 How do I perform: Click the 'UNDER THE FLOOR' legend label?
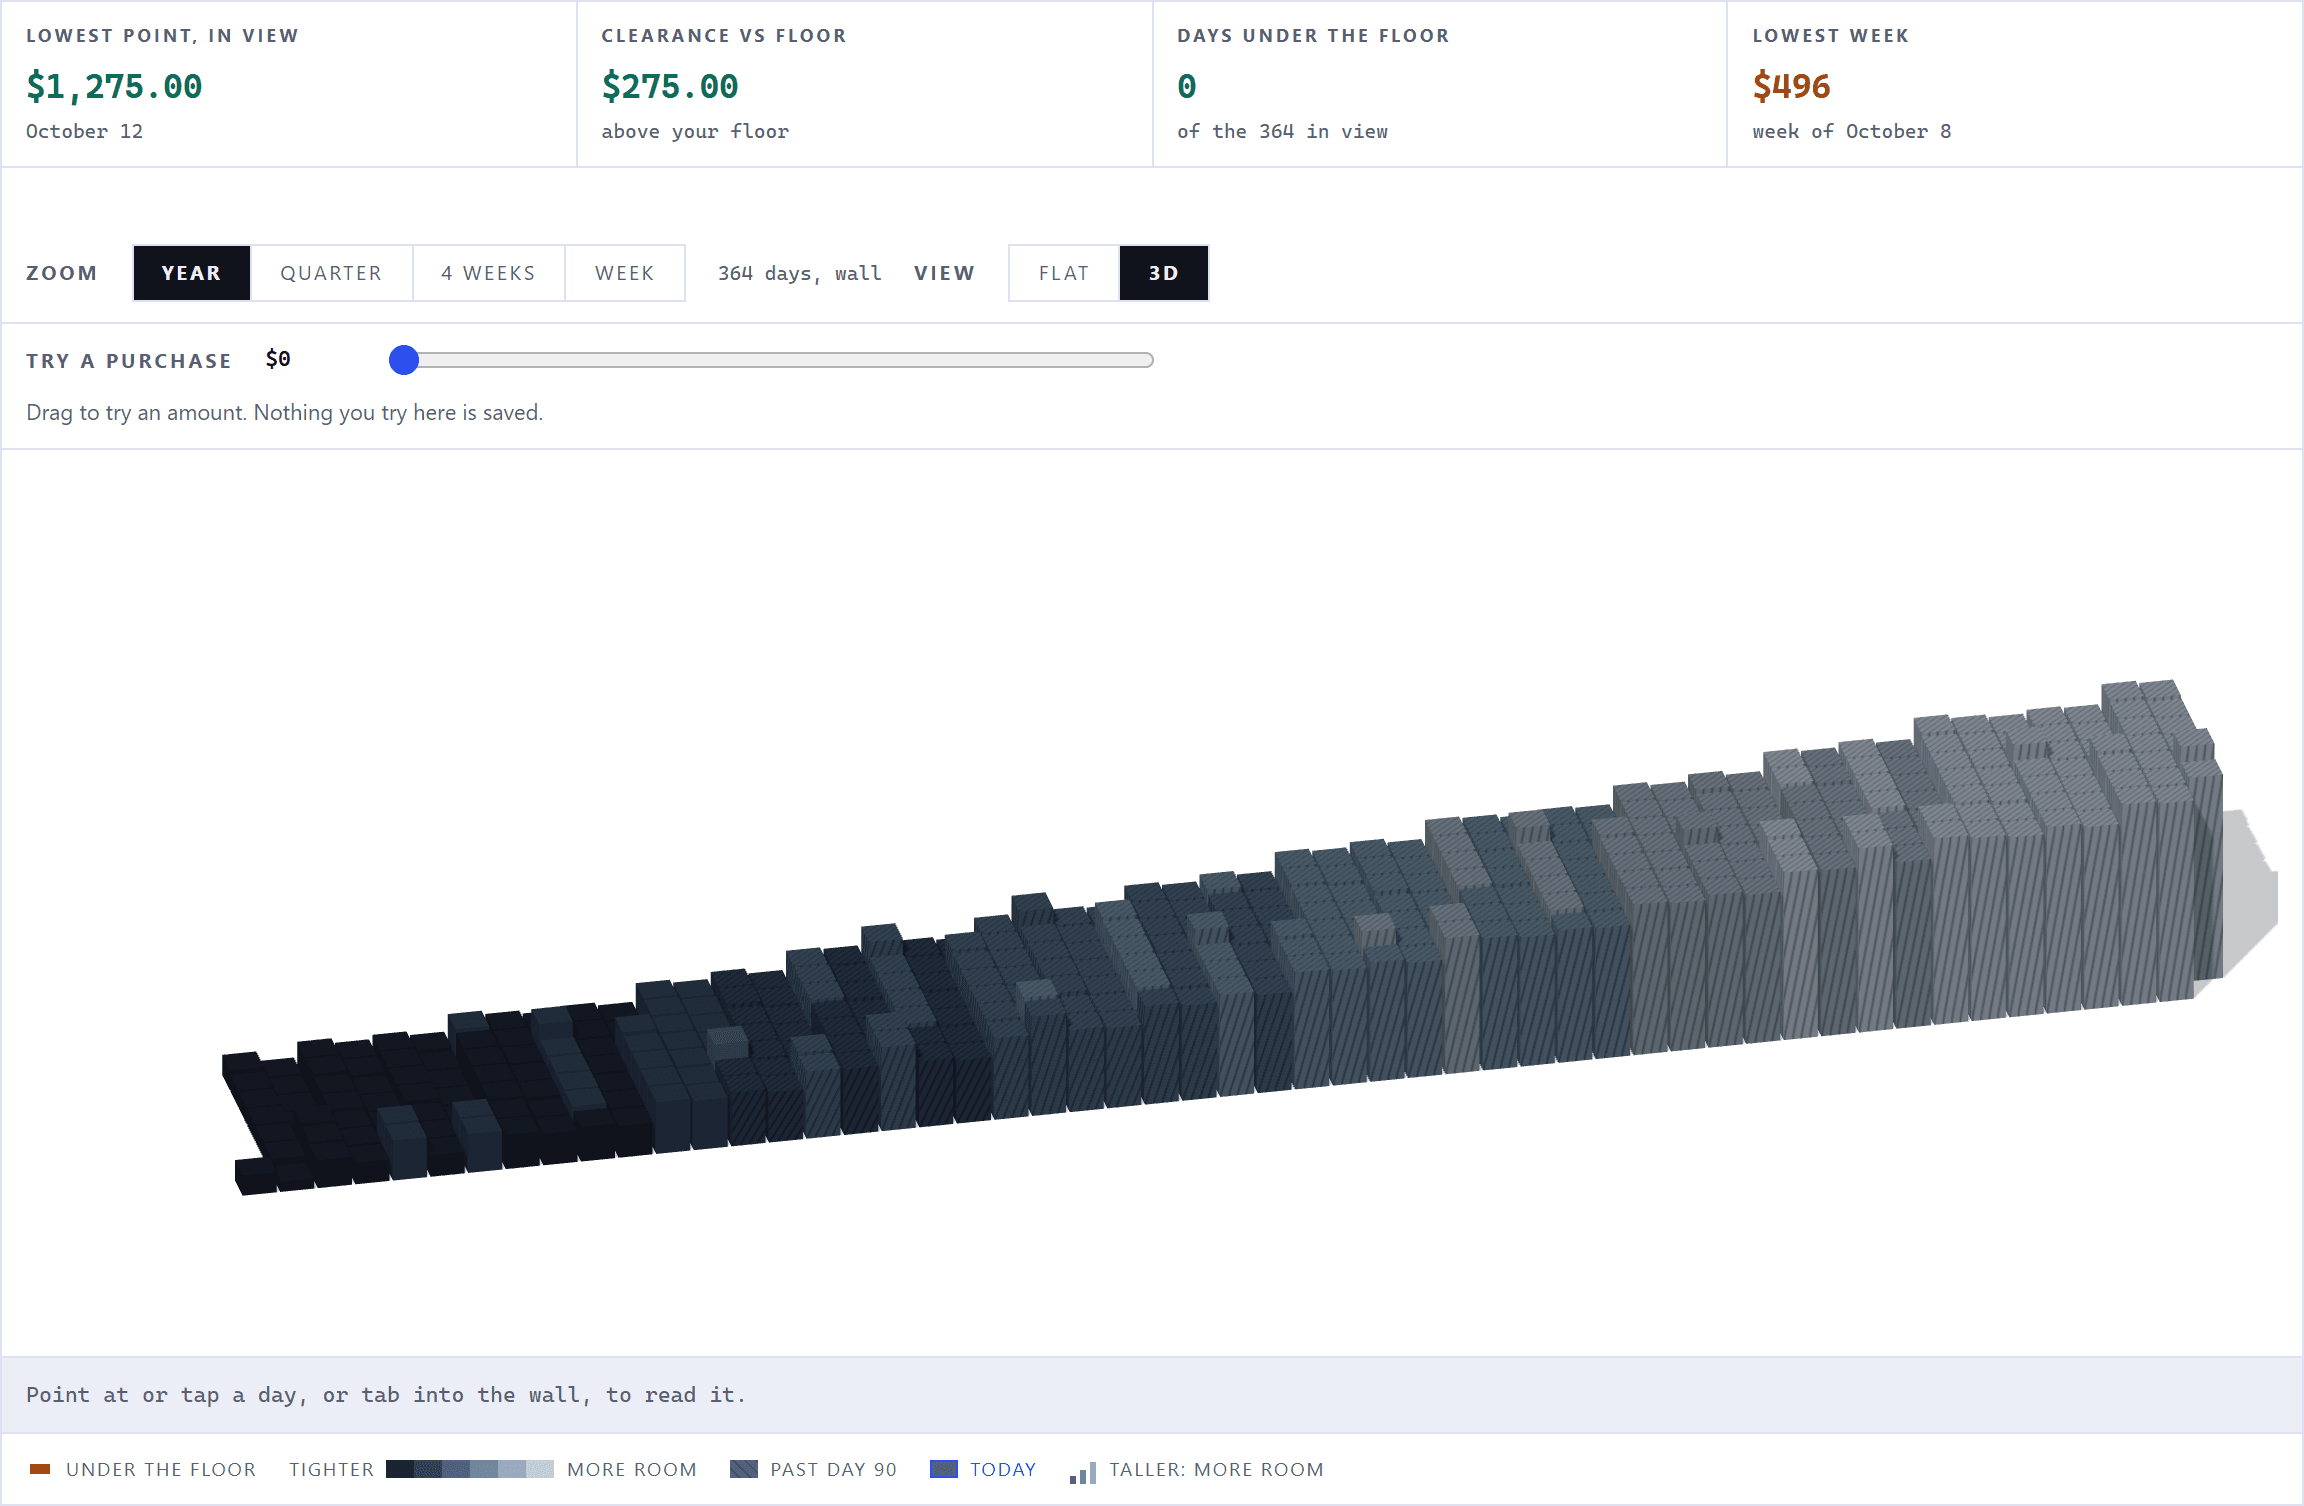[x=161, y=1469]
